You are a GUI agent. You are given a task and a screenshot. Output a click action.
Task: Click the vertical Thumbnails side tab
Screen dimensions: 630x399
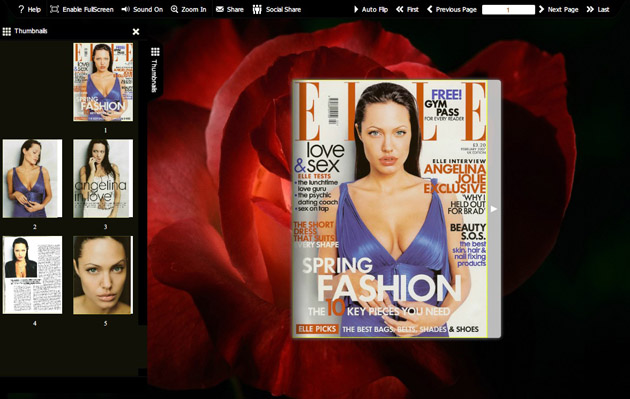pos(155,70)
